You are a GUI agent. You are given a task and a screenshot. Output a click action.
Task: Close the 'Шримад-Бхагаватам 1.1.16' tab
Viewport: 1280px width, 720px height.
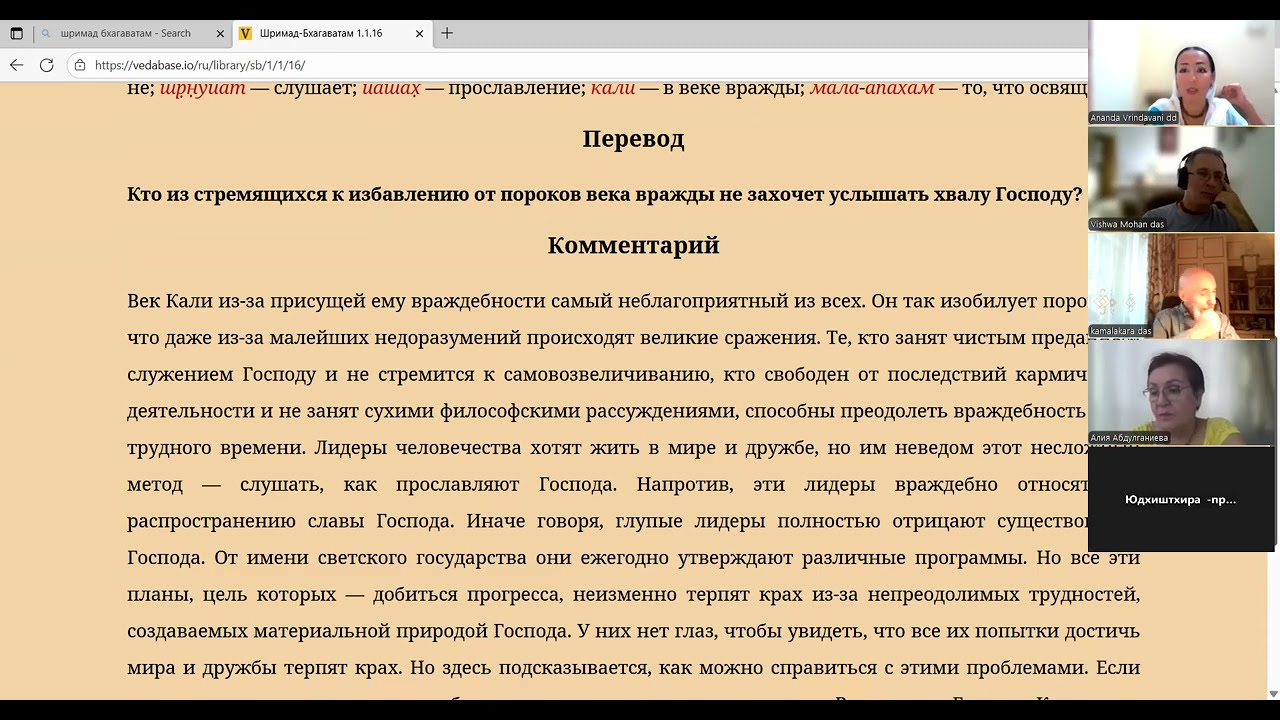(x=419, y=33)
